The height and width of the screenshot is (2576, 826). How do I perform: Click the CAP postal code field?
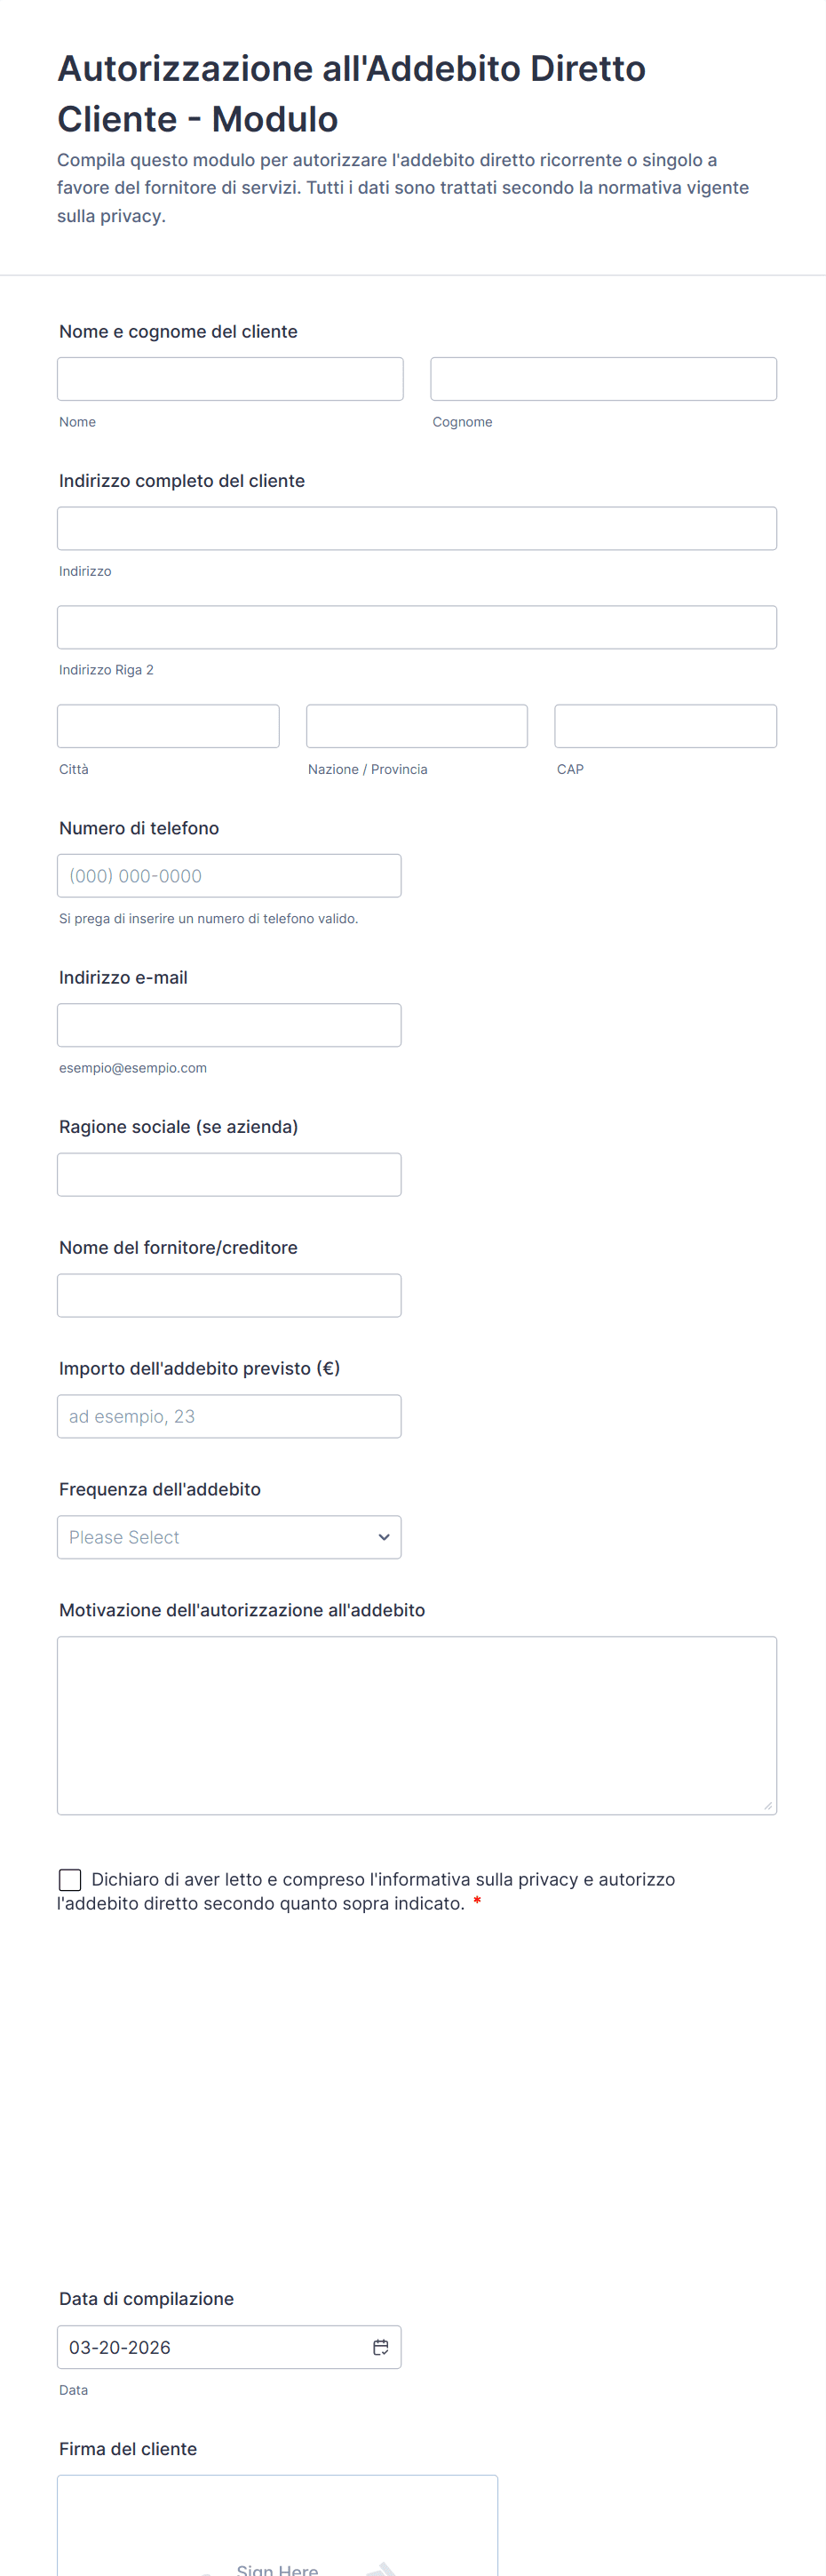[x=665, y=726]
